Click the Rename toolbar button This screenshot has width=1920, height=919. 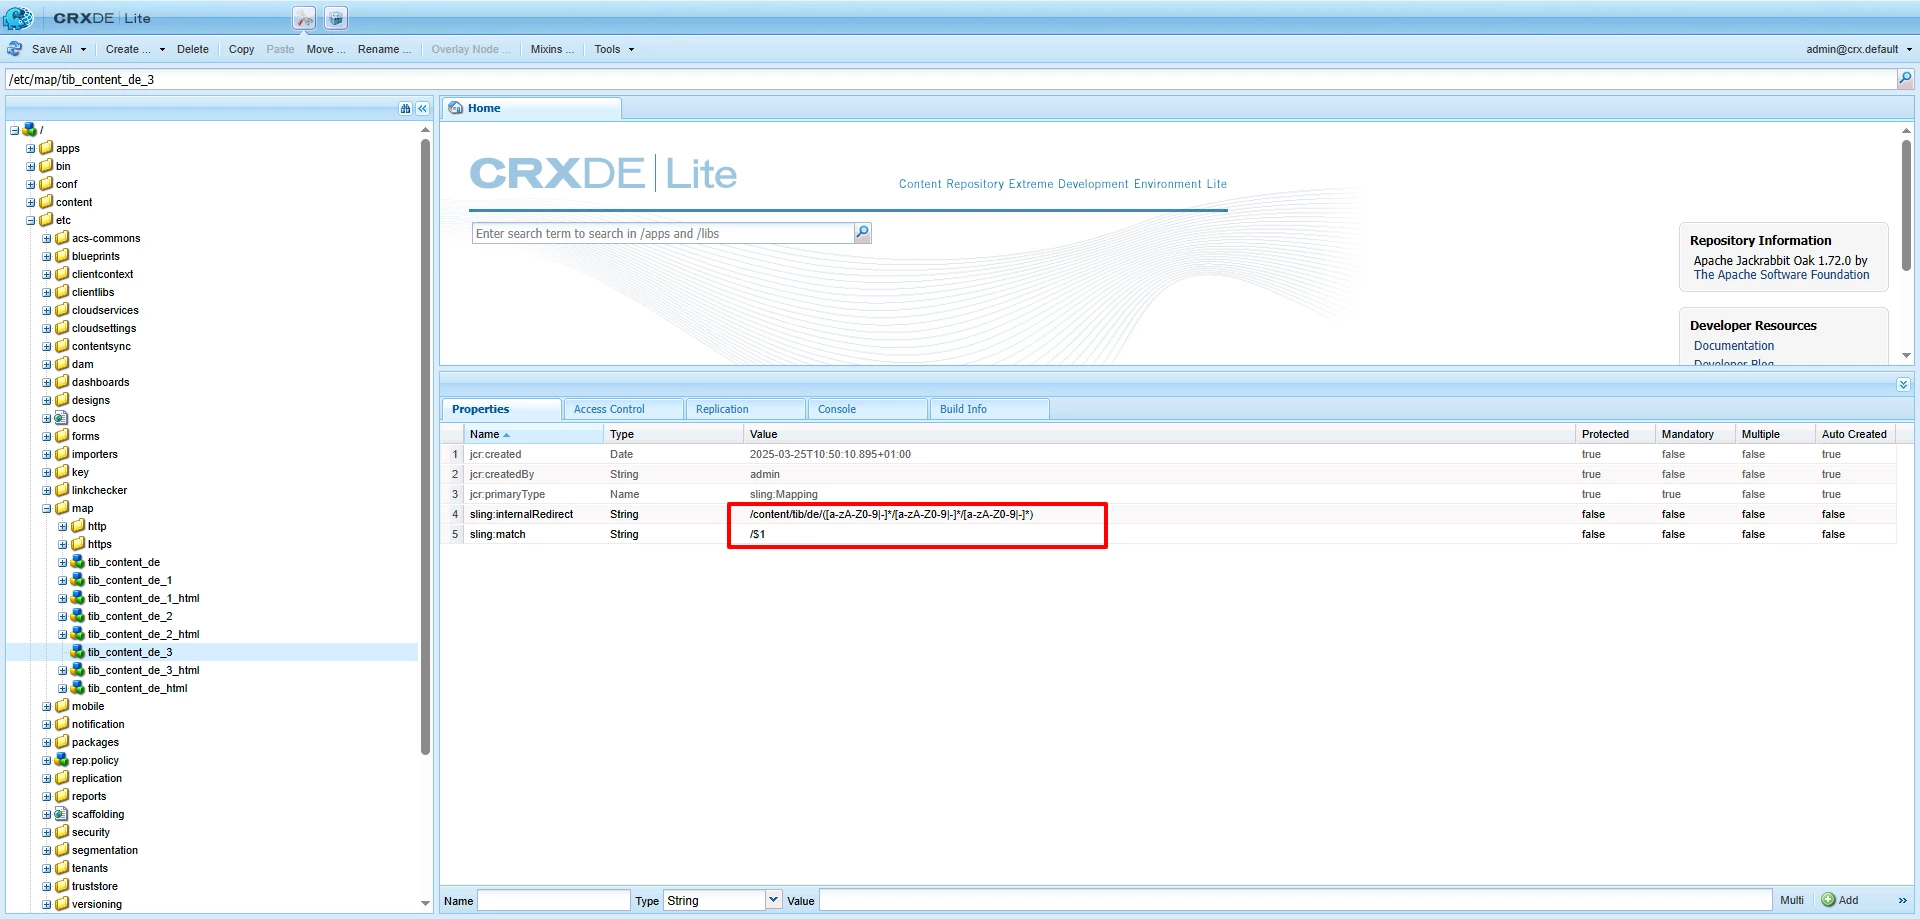384,49
